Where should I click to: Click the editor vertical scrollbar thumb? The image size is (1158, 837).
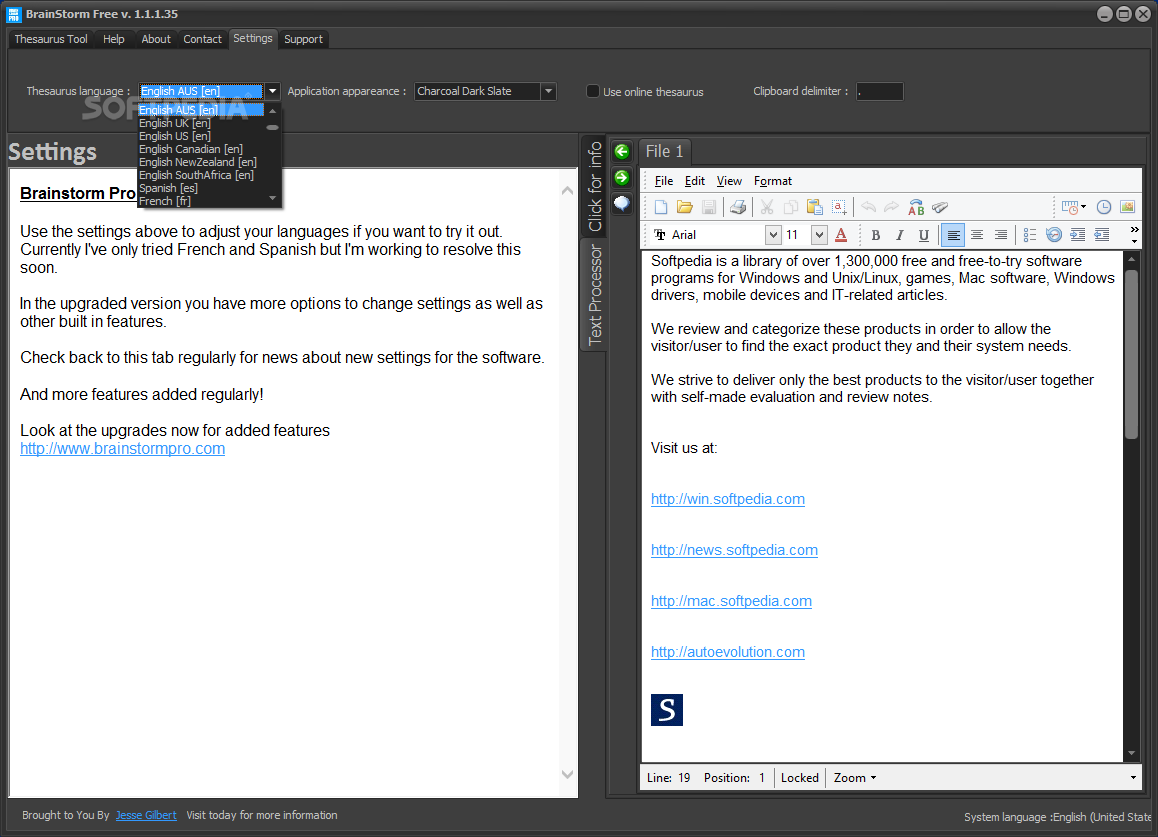(1131, 355)
